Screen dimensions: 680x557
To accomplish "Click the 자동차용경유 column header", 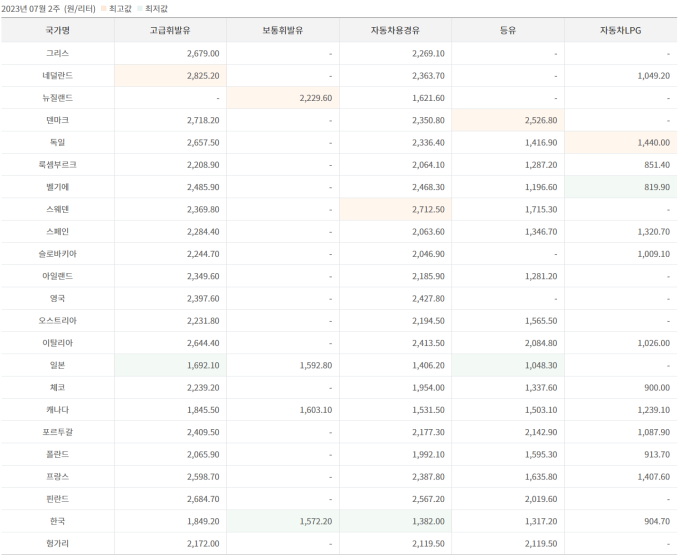I will pos(395,30).
